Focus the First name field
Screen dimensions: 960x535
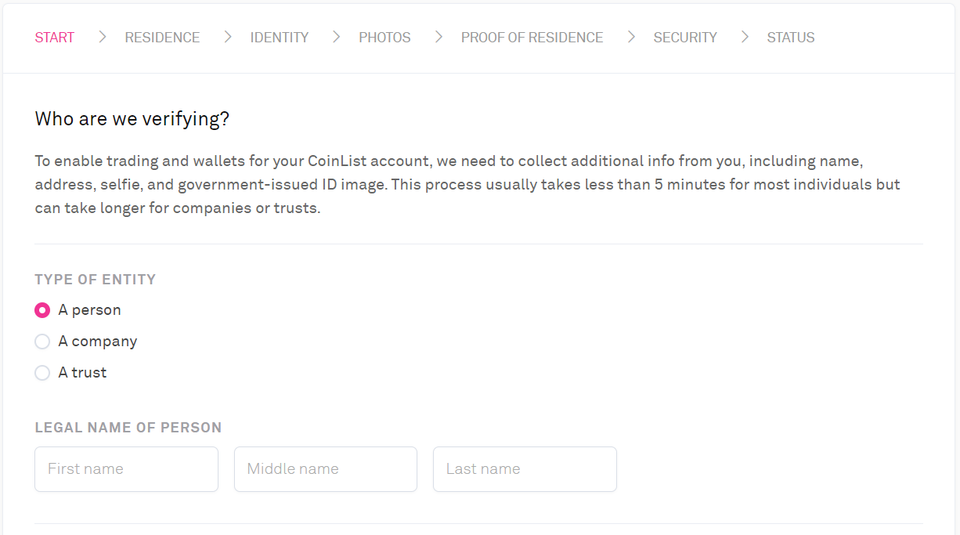(x=126, y=469)
